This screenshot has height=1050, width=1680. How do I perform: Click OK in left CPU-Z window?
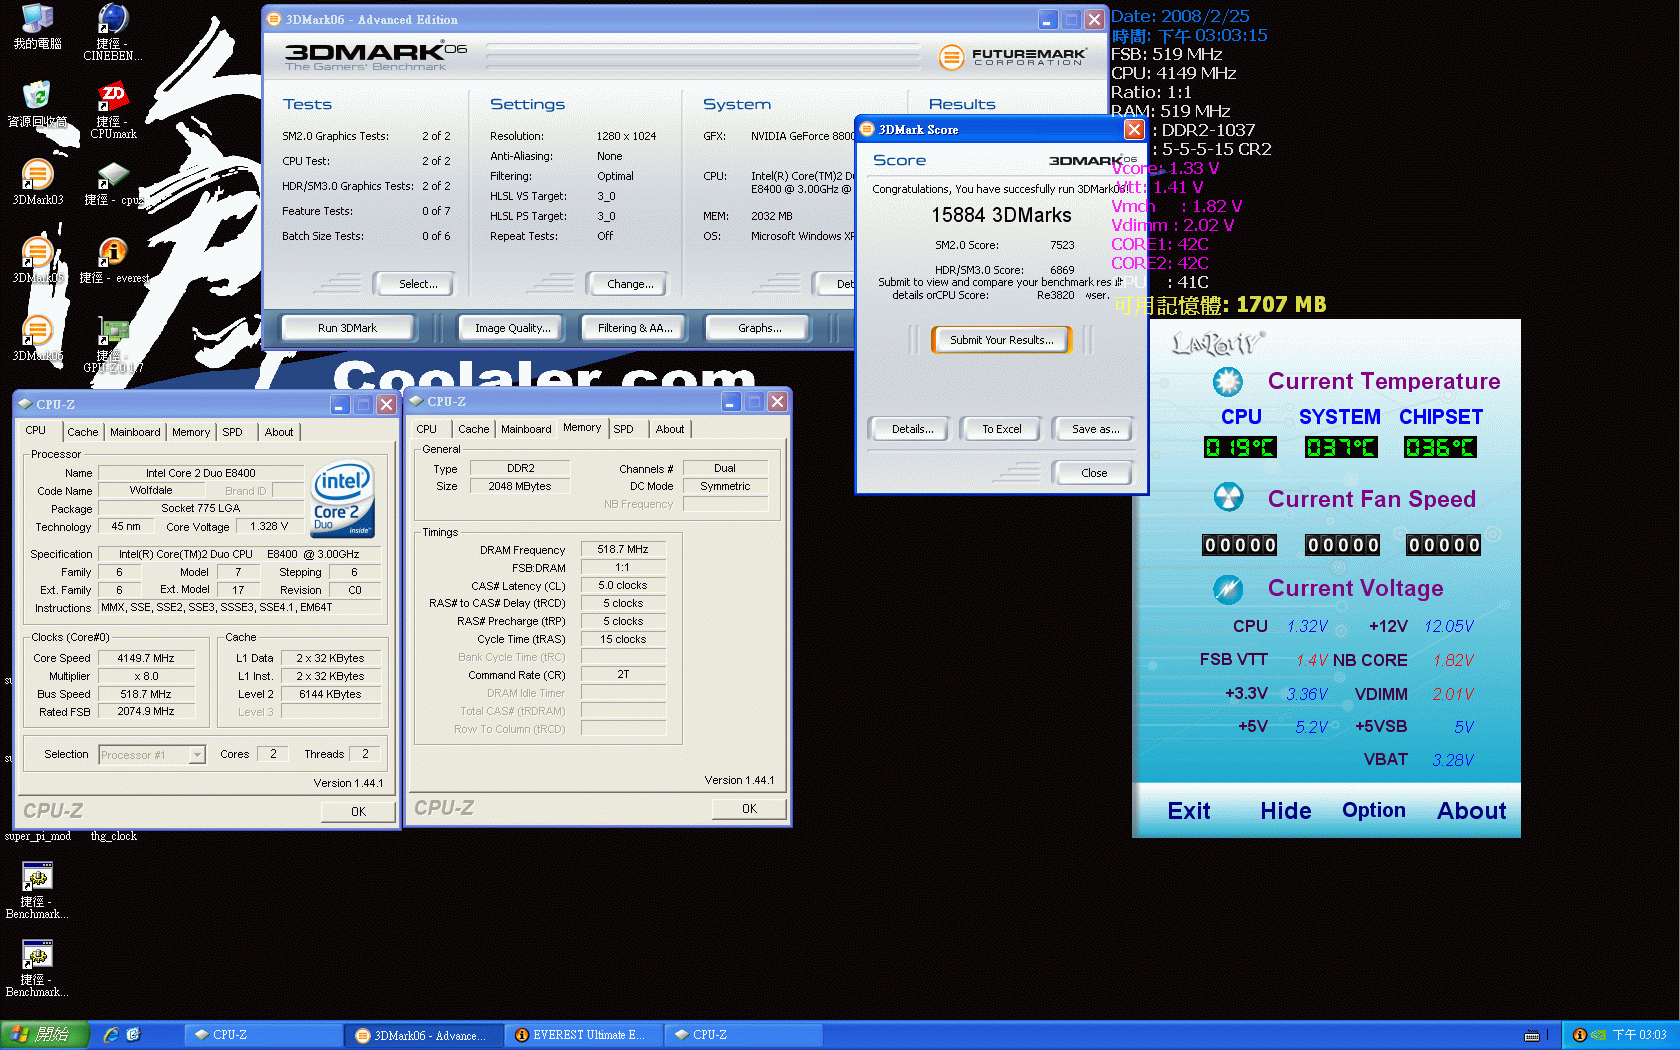point(358,812)
